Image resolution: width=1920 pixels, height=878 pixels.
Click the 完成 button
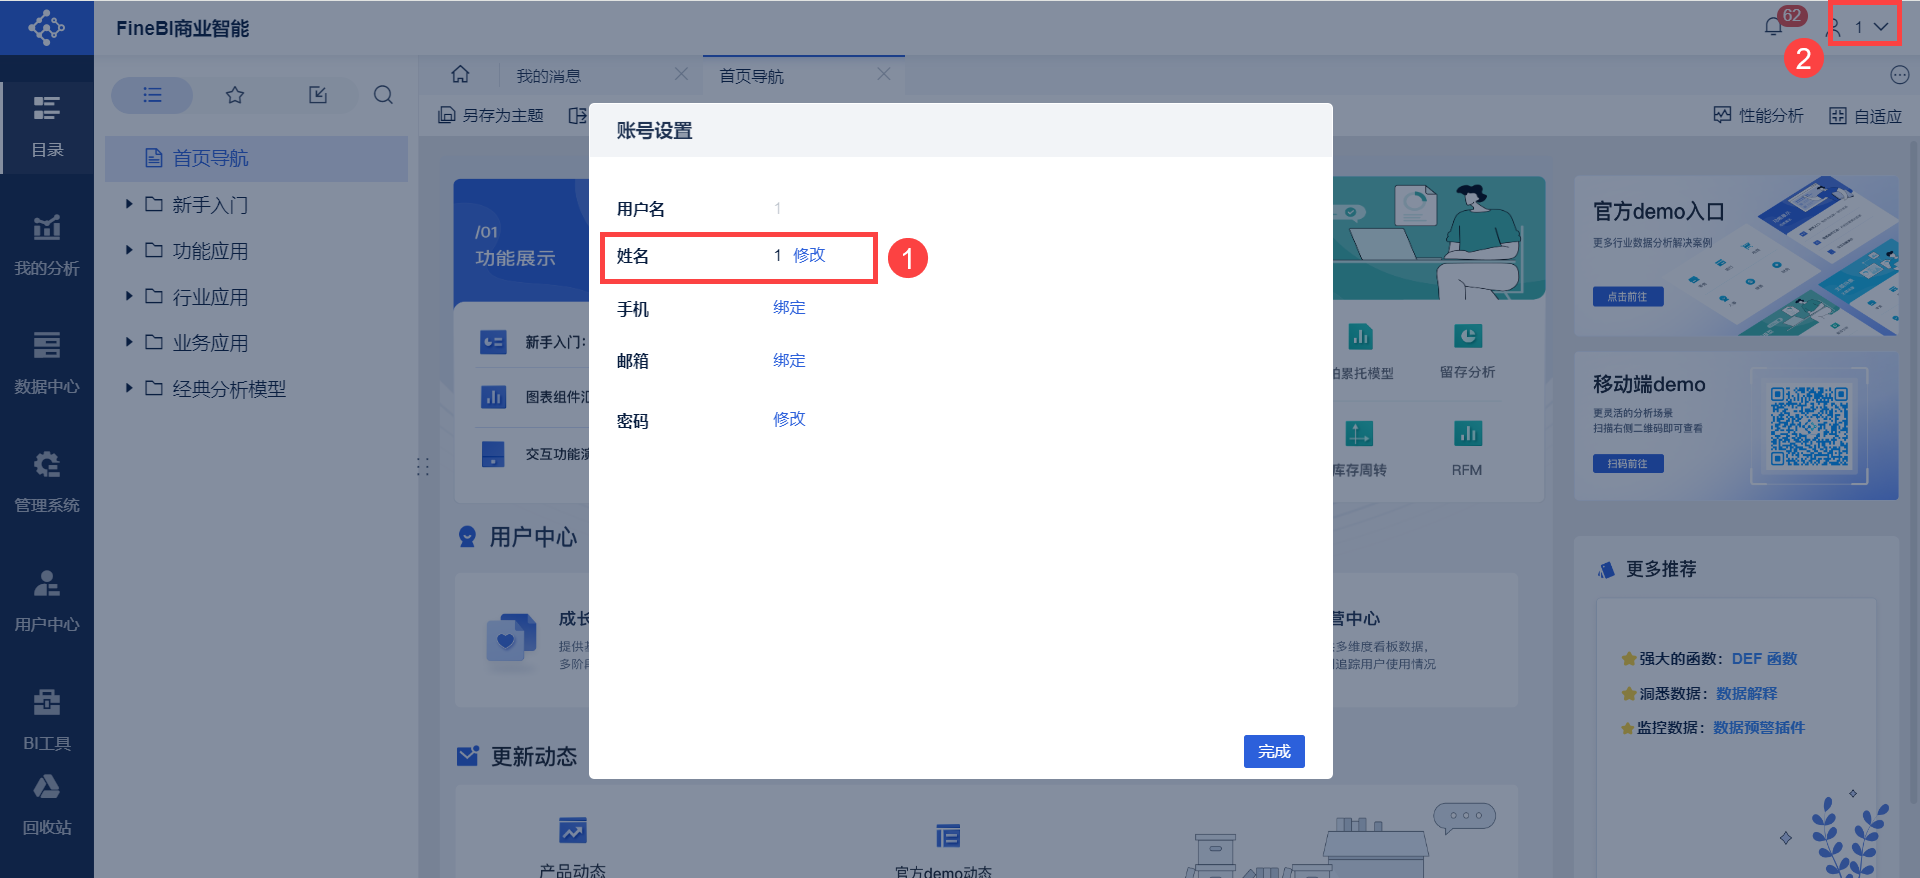point(1274,751)
